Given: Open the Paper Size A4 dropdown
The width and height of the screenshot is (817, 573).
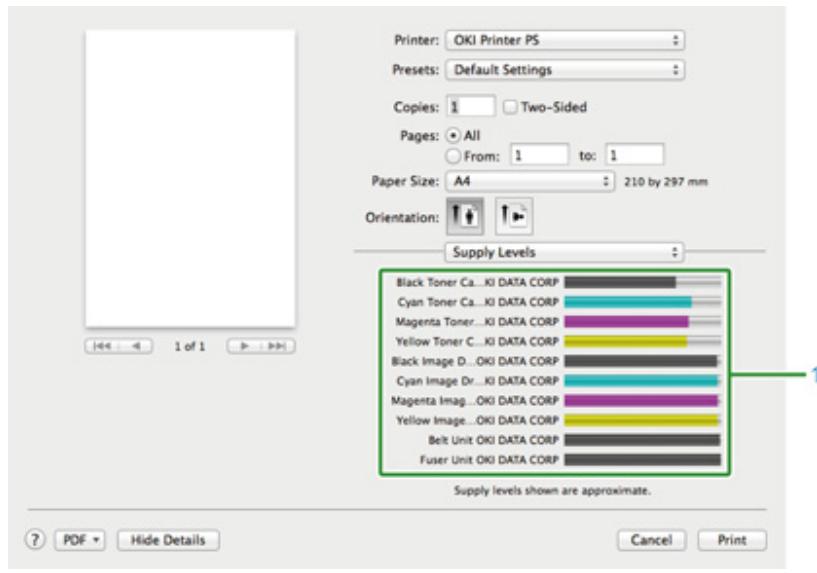Looking at the screenshot, I should [530, 183].
